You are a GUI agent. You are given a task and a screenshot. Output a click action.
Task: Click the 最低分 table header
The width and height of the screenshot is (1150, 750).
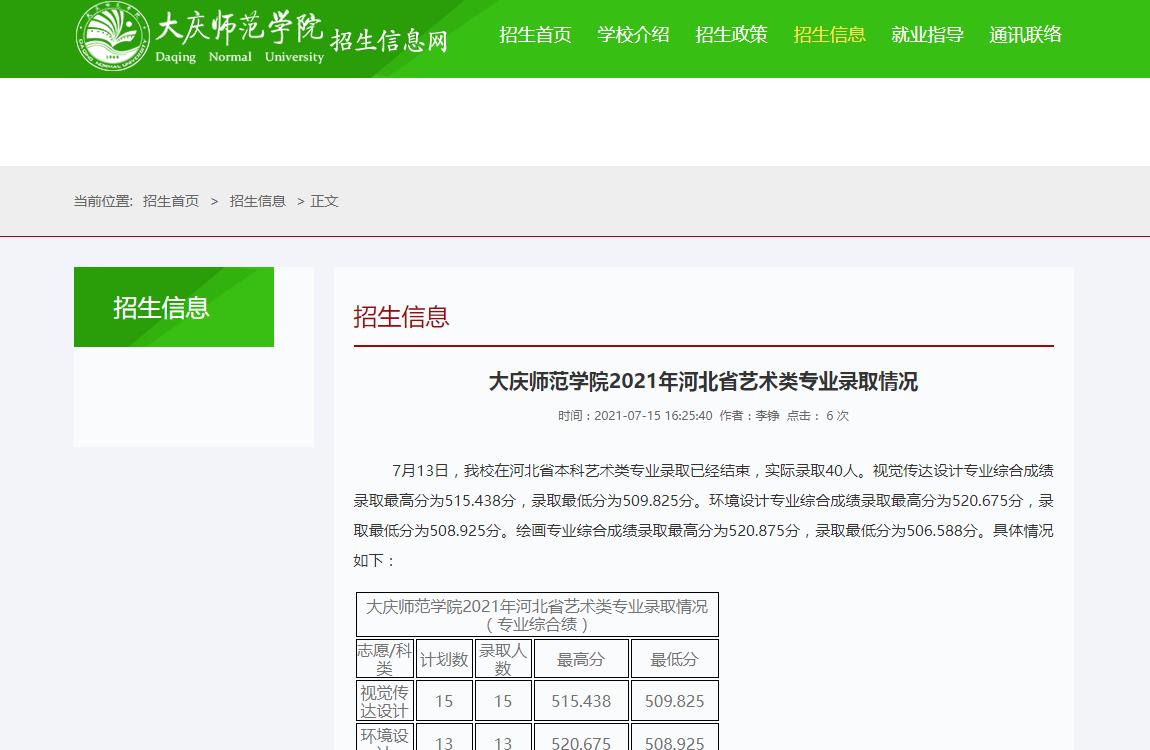674,659
